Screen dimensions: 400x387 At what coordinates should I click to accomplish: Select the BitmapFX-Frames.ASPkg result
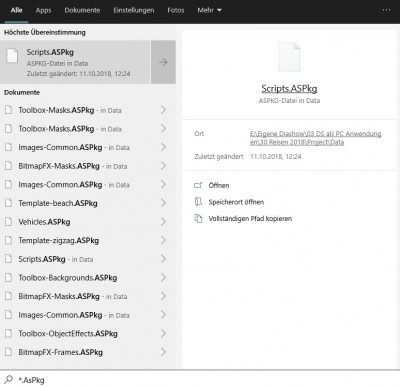coord(88,352)
